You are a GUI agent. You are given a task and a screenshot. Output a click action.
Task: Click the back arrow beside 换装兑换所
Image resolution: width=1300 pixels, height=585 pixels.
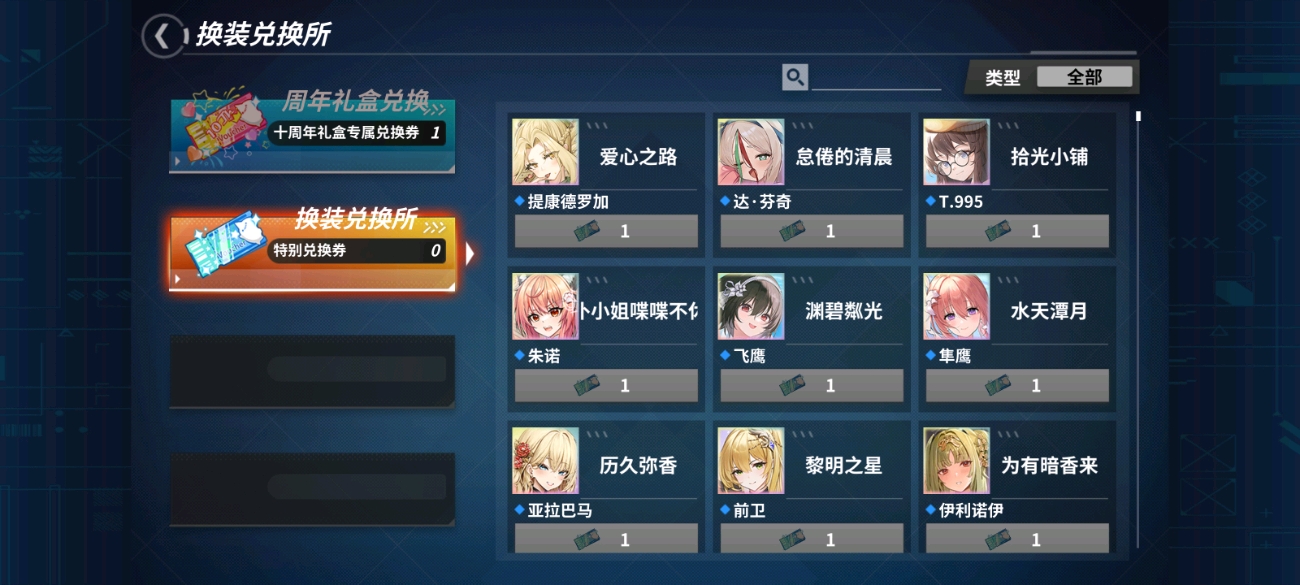(163, 37)
